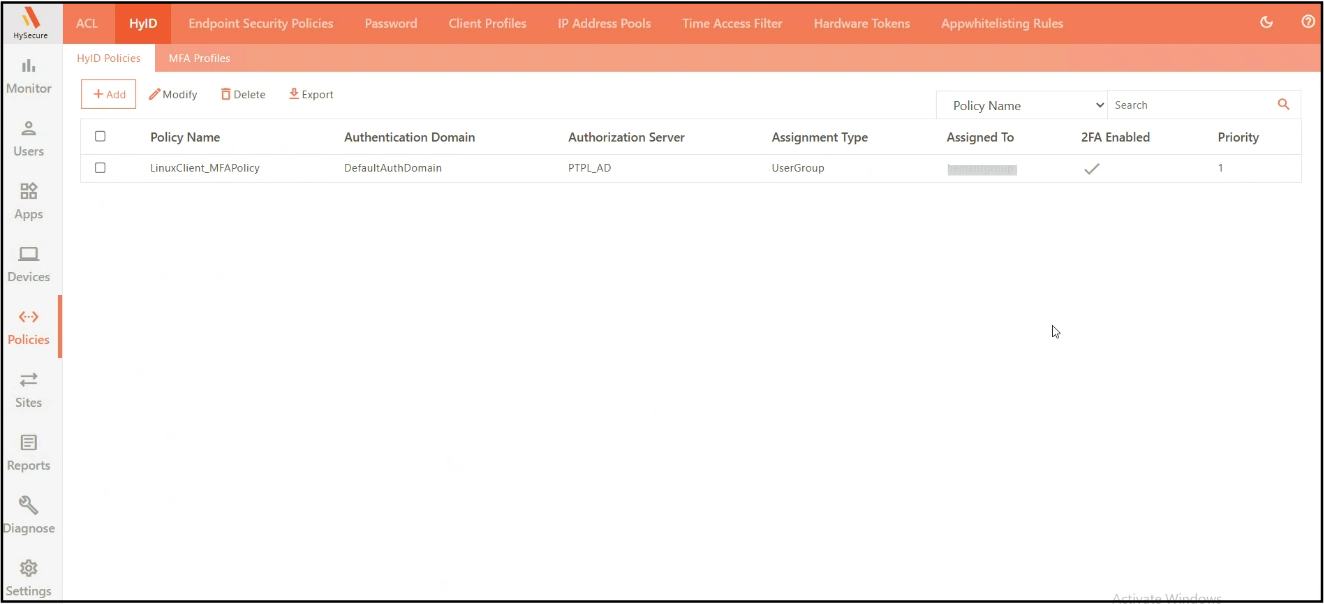Toggle dark mode moon icon
Image resolution: width=1324 pixels, height=604 pixels.
pos(1266,22)
